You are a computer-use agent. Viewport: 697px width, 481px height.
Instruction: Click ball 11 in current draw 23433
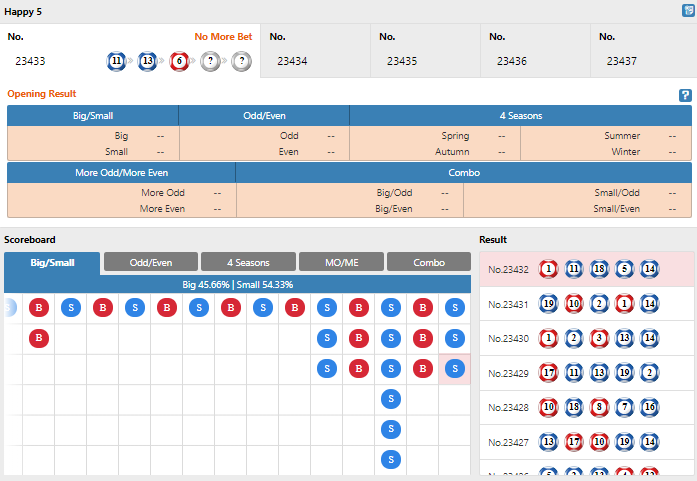point(117,61)
